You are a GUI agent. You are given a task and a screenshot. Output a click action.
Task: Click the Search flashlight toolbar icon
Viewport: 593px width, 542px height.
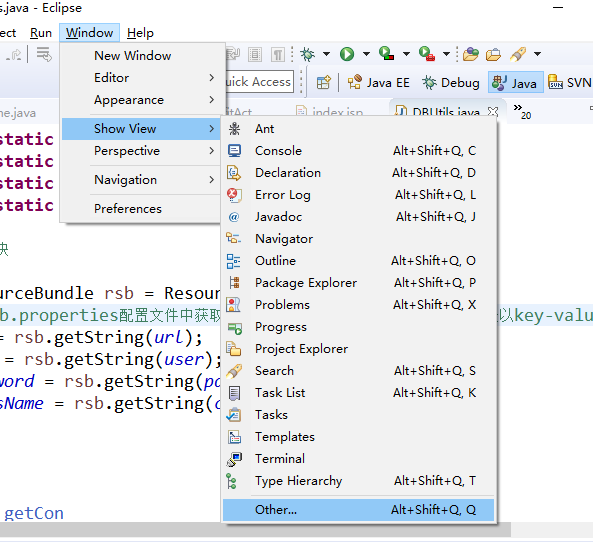[x=518, y=54]
